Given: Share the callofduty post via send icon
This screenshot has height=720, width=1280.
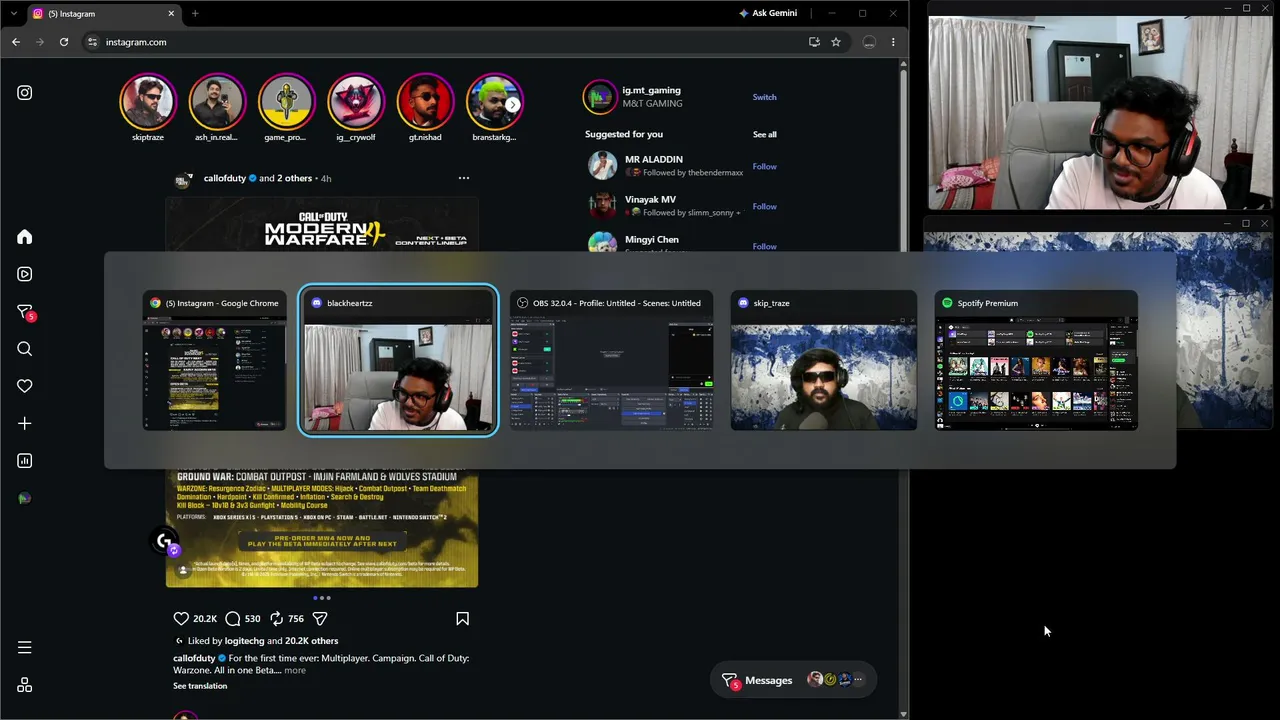Looking at the screenshot, I should point(320,619).
